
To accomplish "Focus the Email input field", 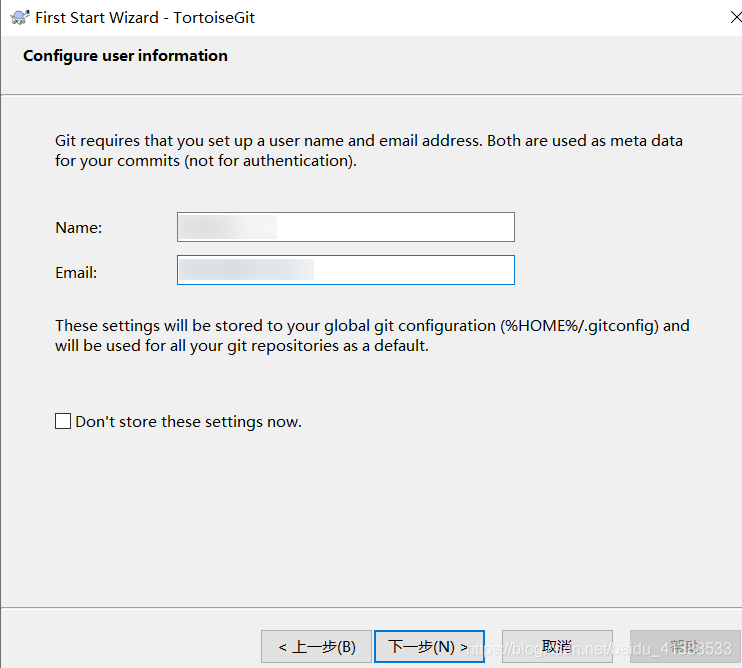I will click(346, 270).
